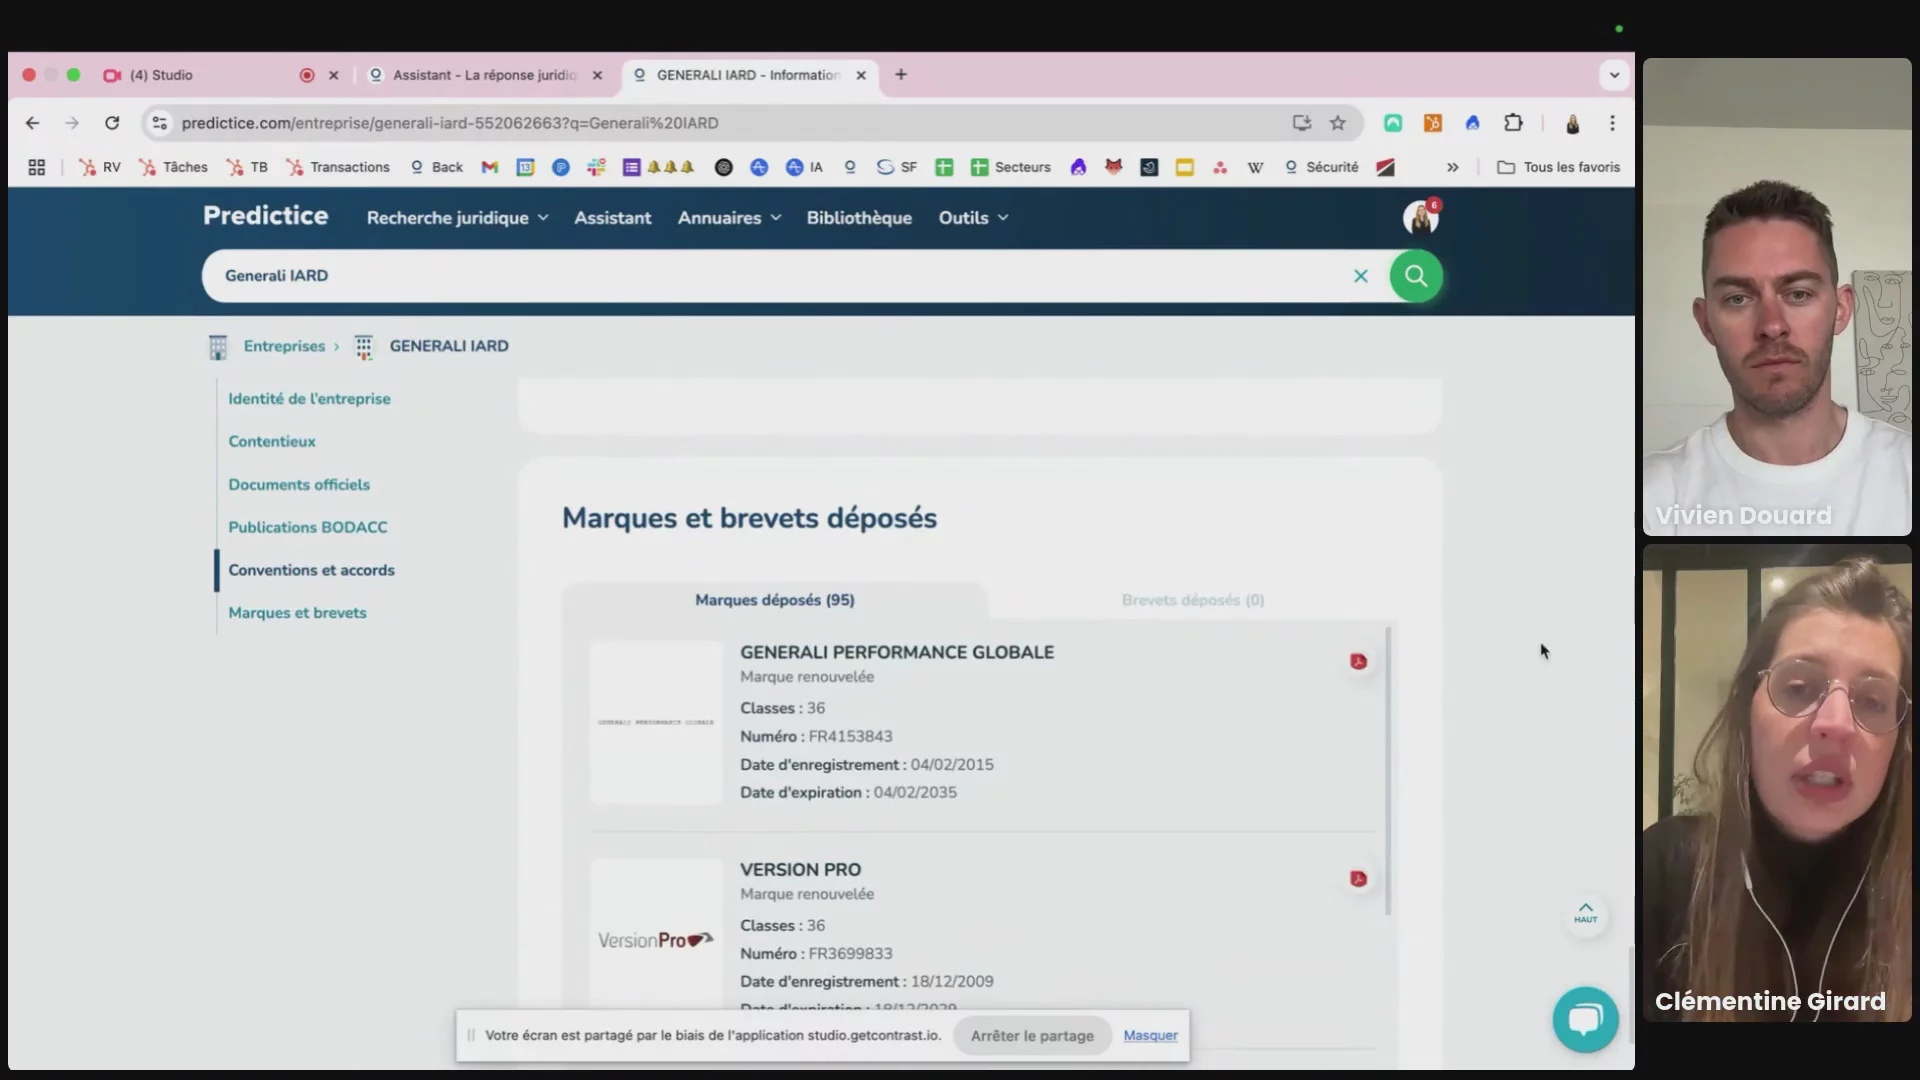Switch to the Assistant browser tab
Viewport: 1920px width, 1080px height.
pos(484,75)
